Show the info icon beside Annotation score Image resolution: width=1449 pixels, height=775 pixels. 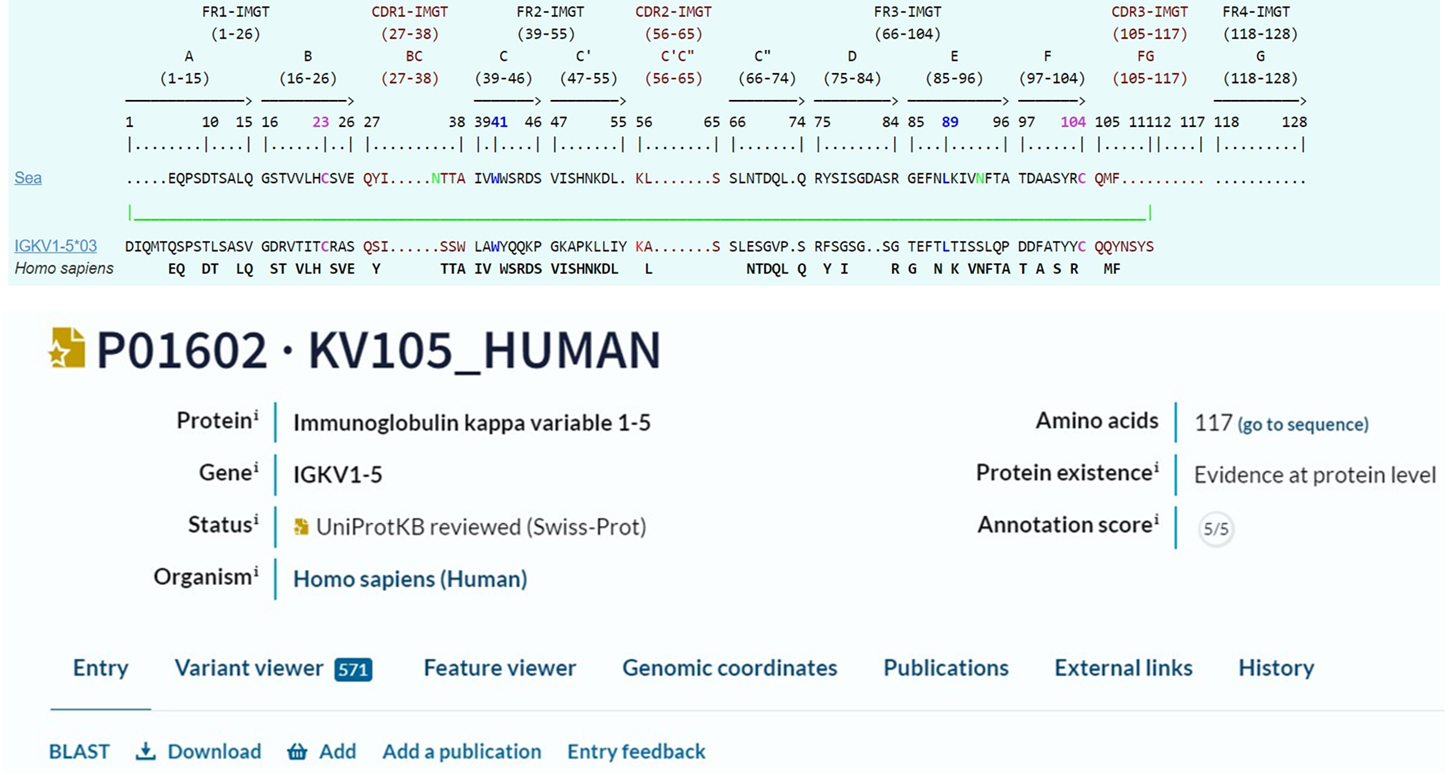click(1156, 518)
